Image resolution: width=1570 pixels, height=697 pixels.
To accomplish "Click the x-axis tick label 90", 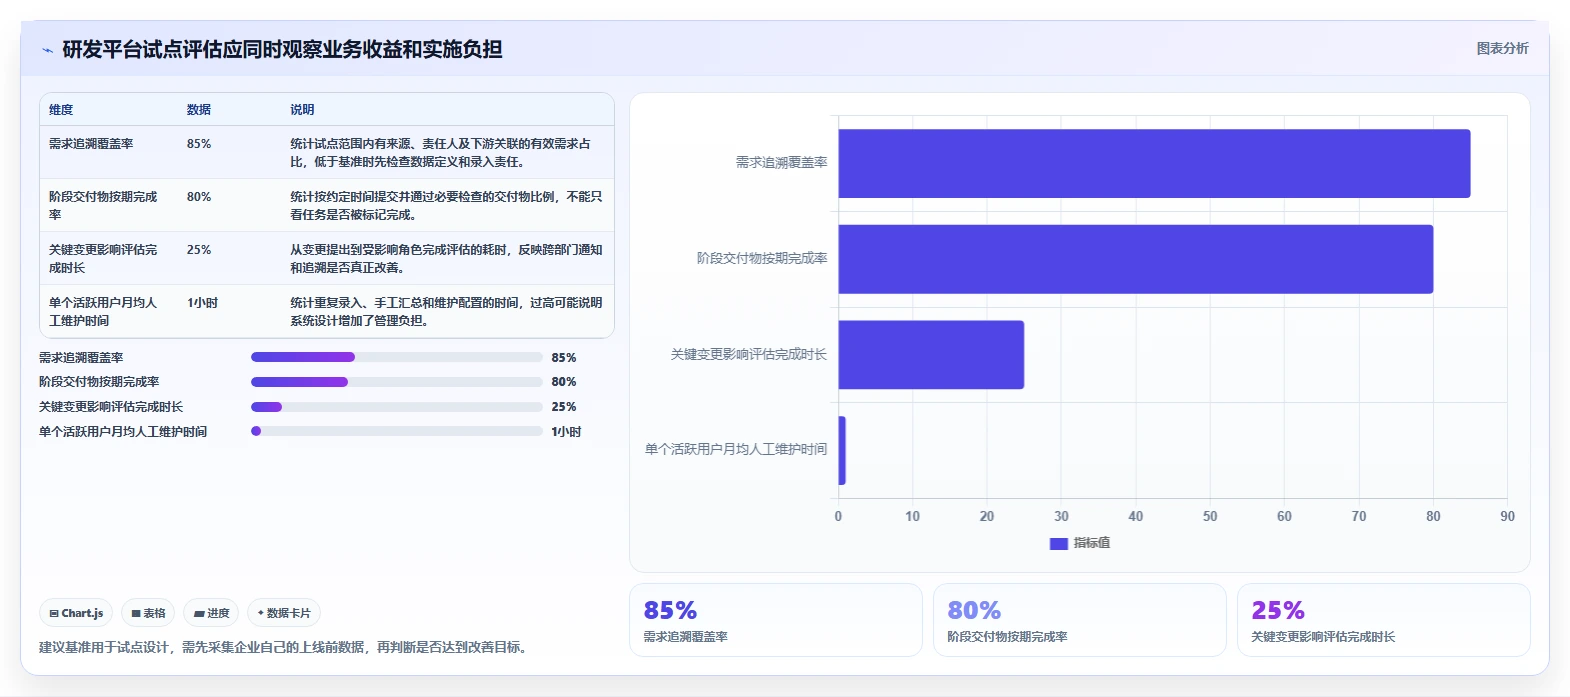I will [x=1507, y=517].
